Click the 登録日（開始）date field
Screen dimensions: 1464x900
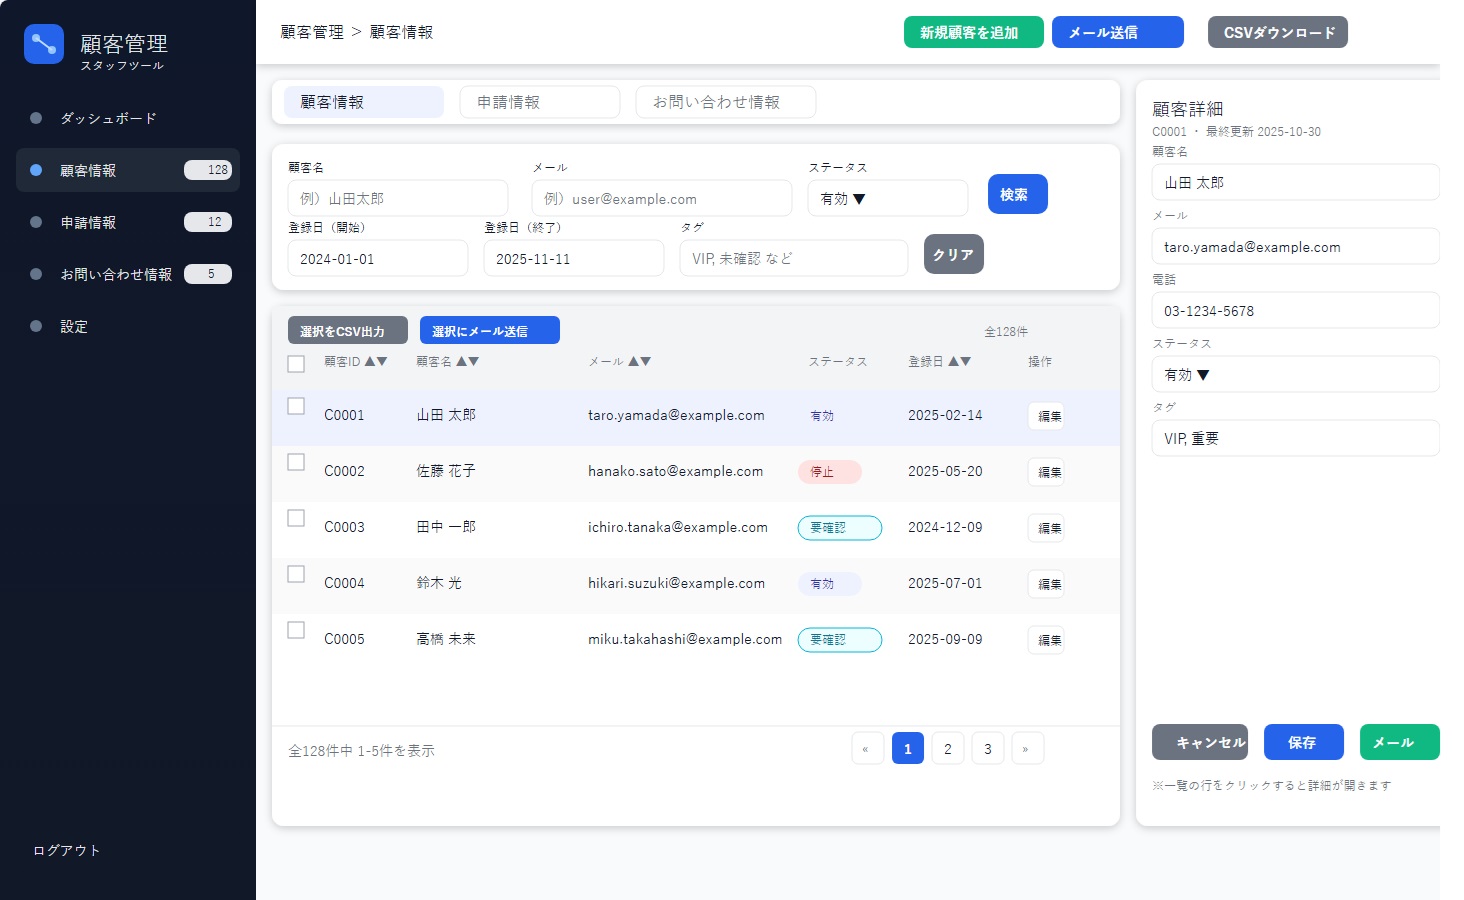377,258
